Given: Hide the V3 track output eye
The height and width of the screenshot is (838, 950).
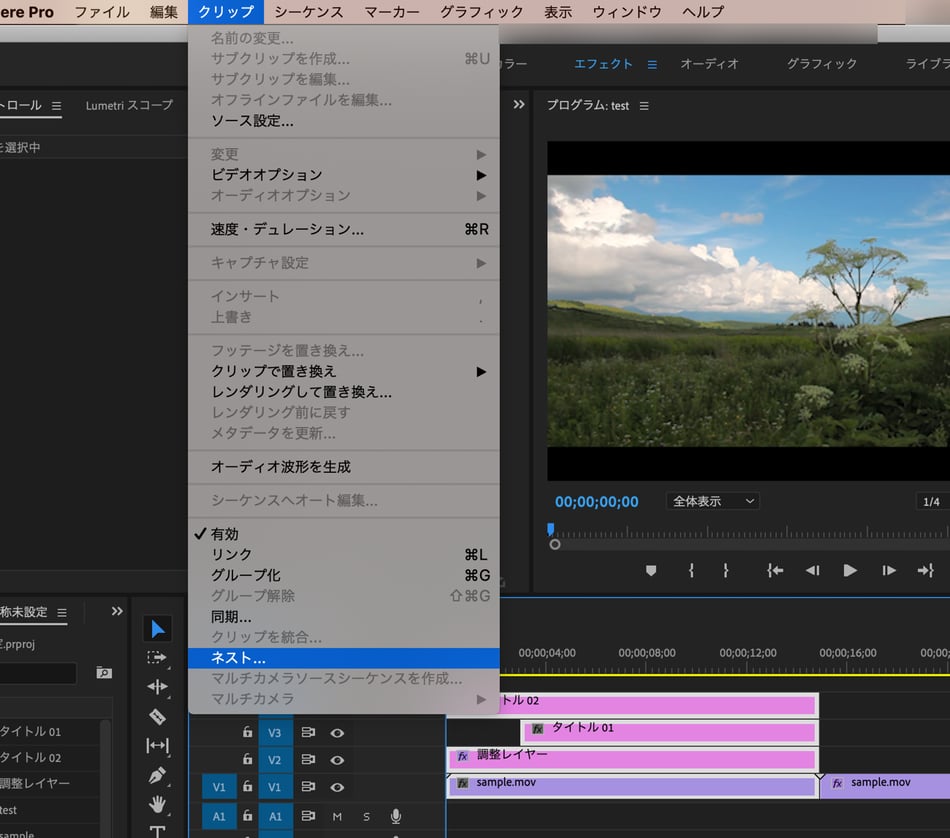Looking at the screenshot, I should [x=337, y=733].
